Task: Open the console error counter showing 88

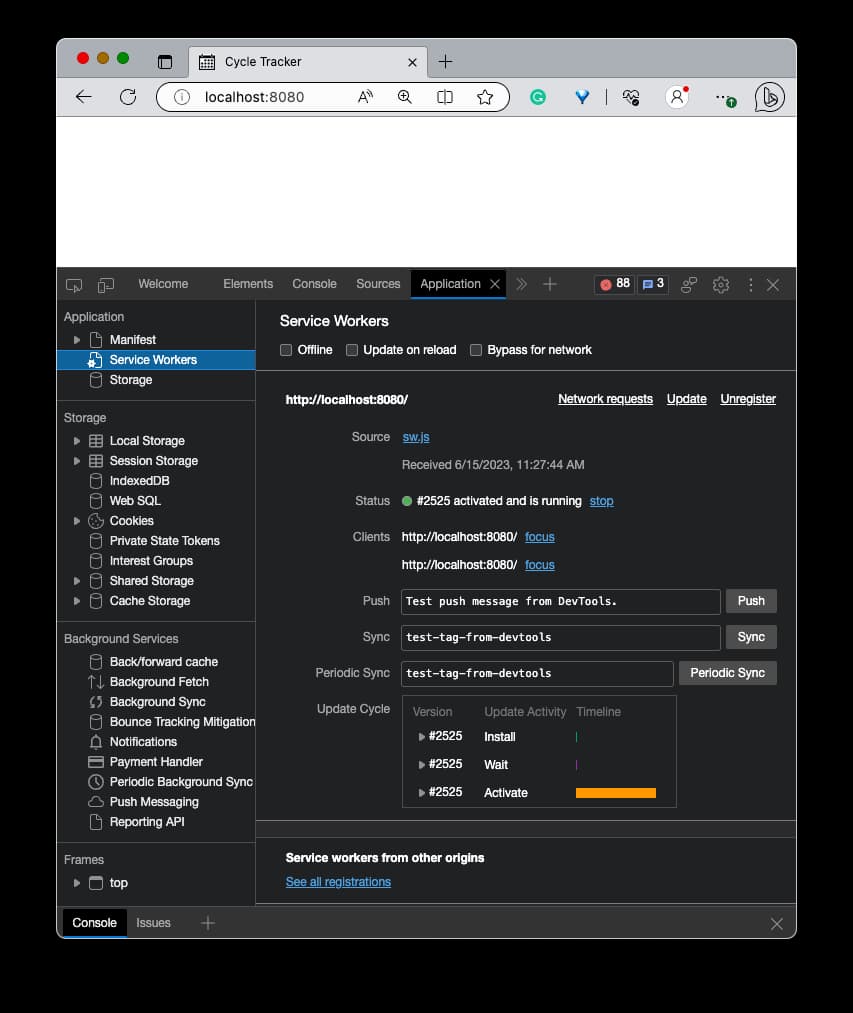Action: point(613,284)
